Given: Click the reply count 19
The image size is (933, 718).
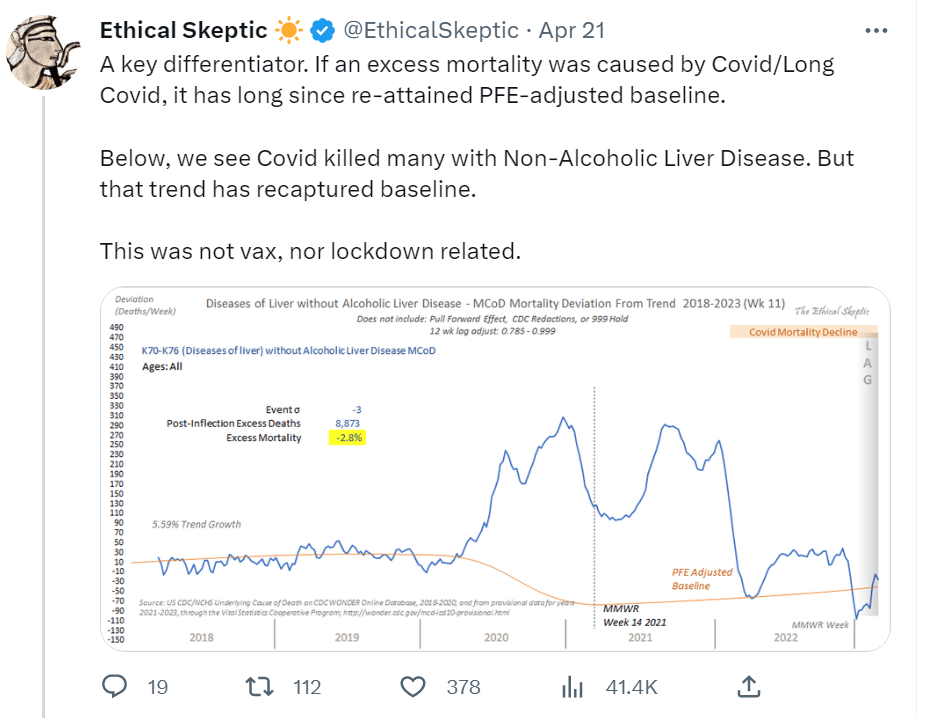Looking at the screenshot, I should pyautogui.click(x=157, y=687).
